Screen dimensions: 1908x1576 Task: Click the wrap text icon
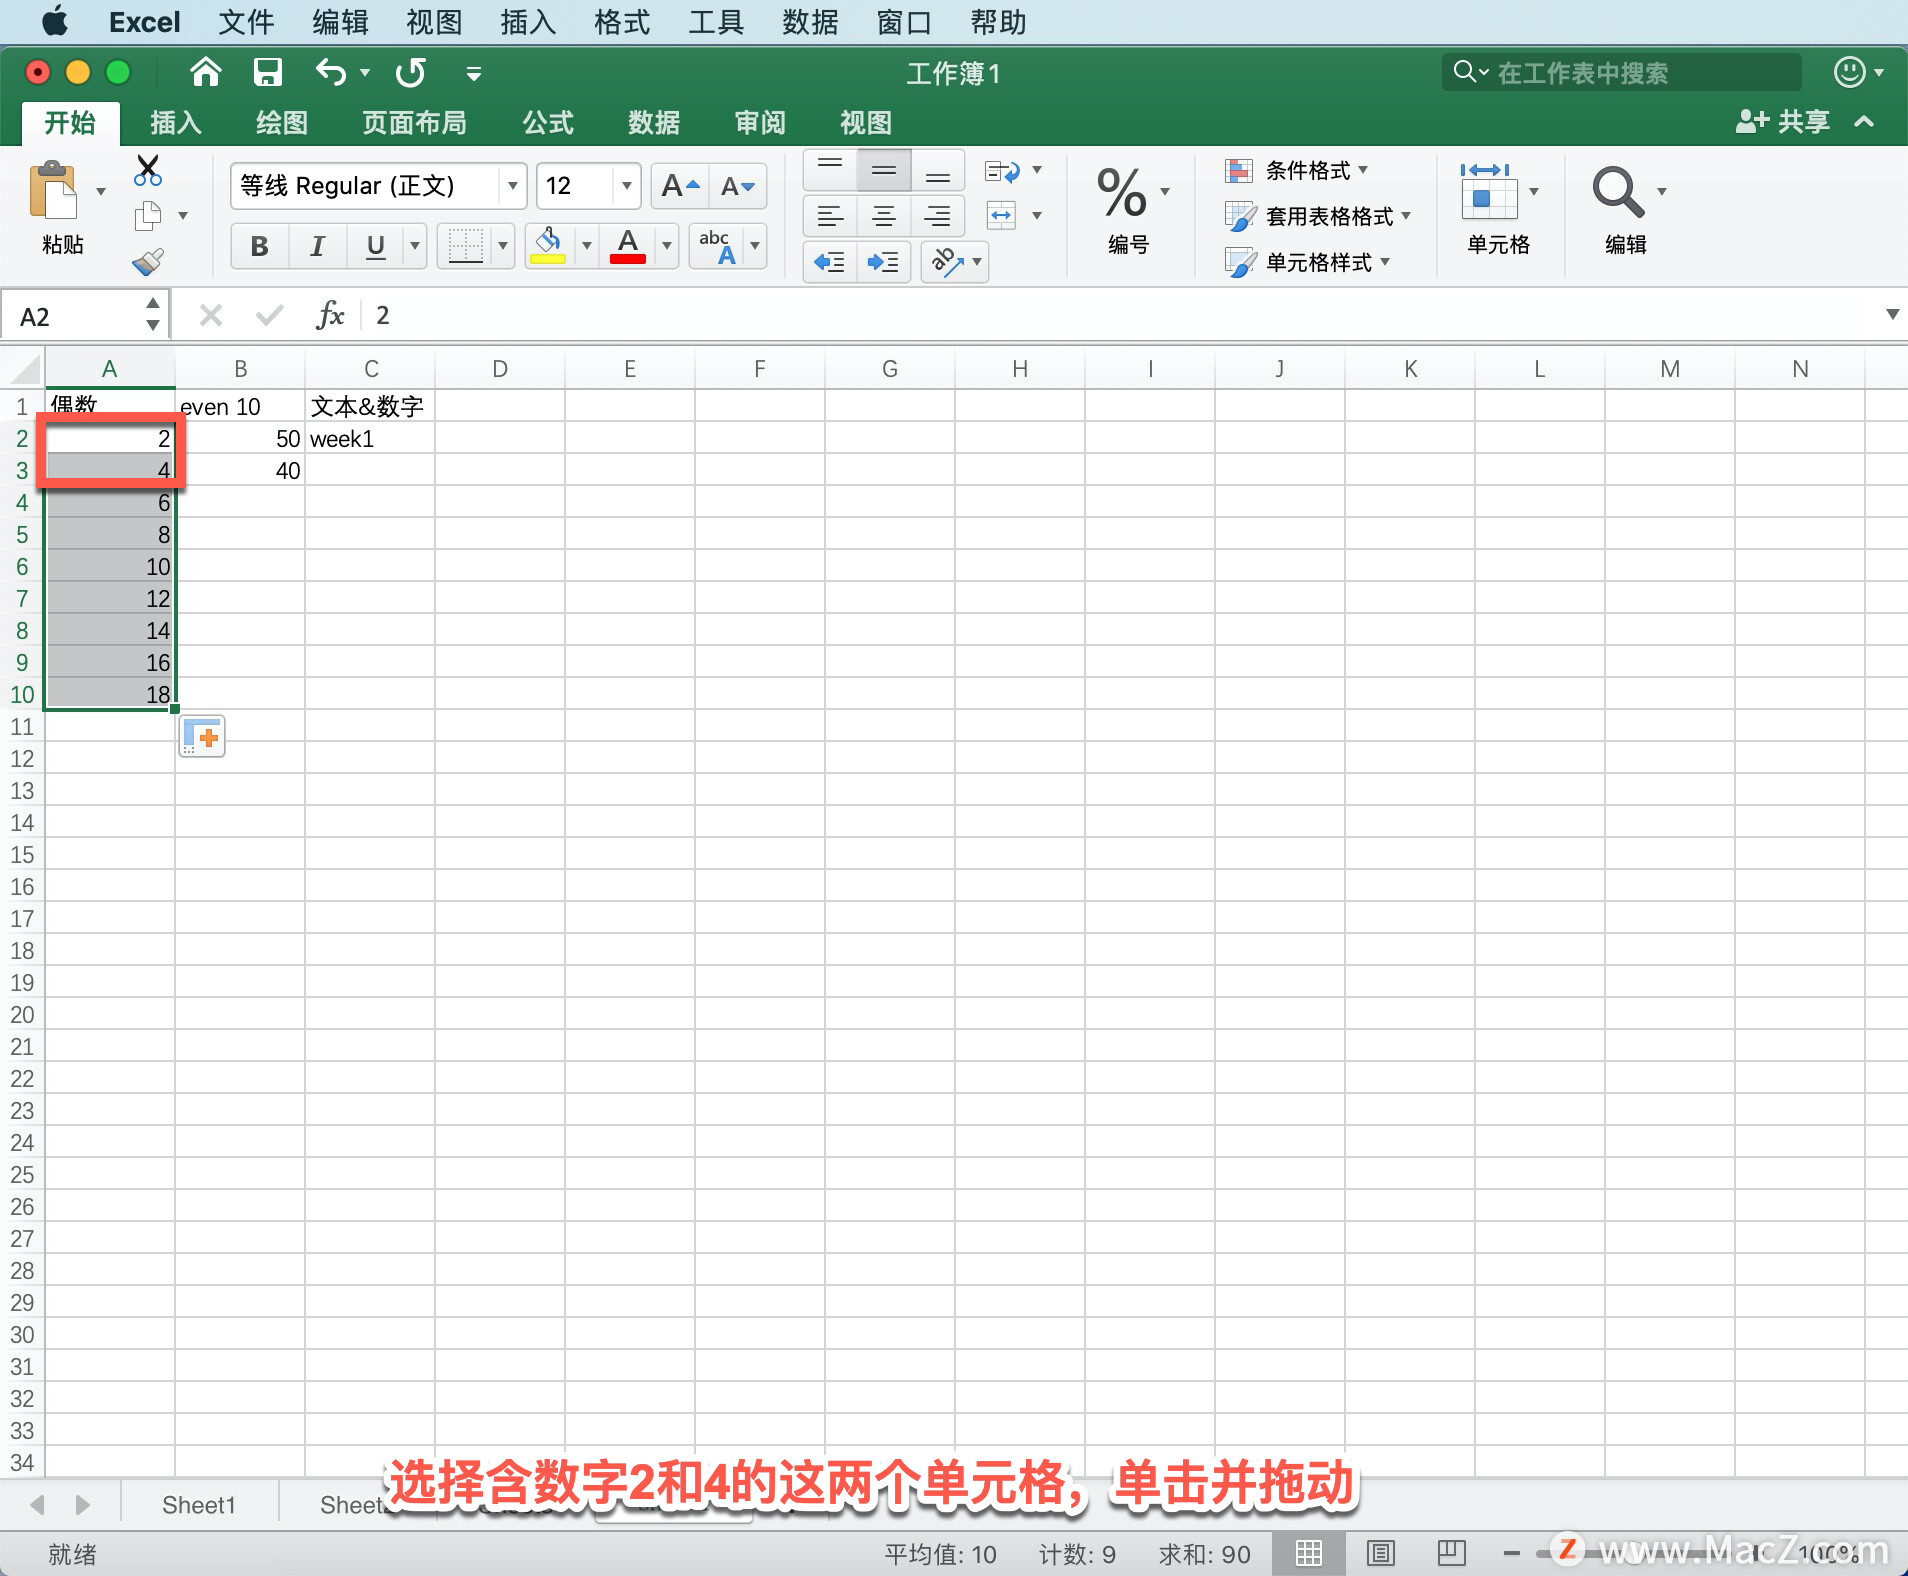1002,172
